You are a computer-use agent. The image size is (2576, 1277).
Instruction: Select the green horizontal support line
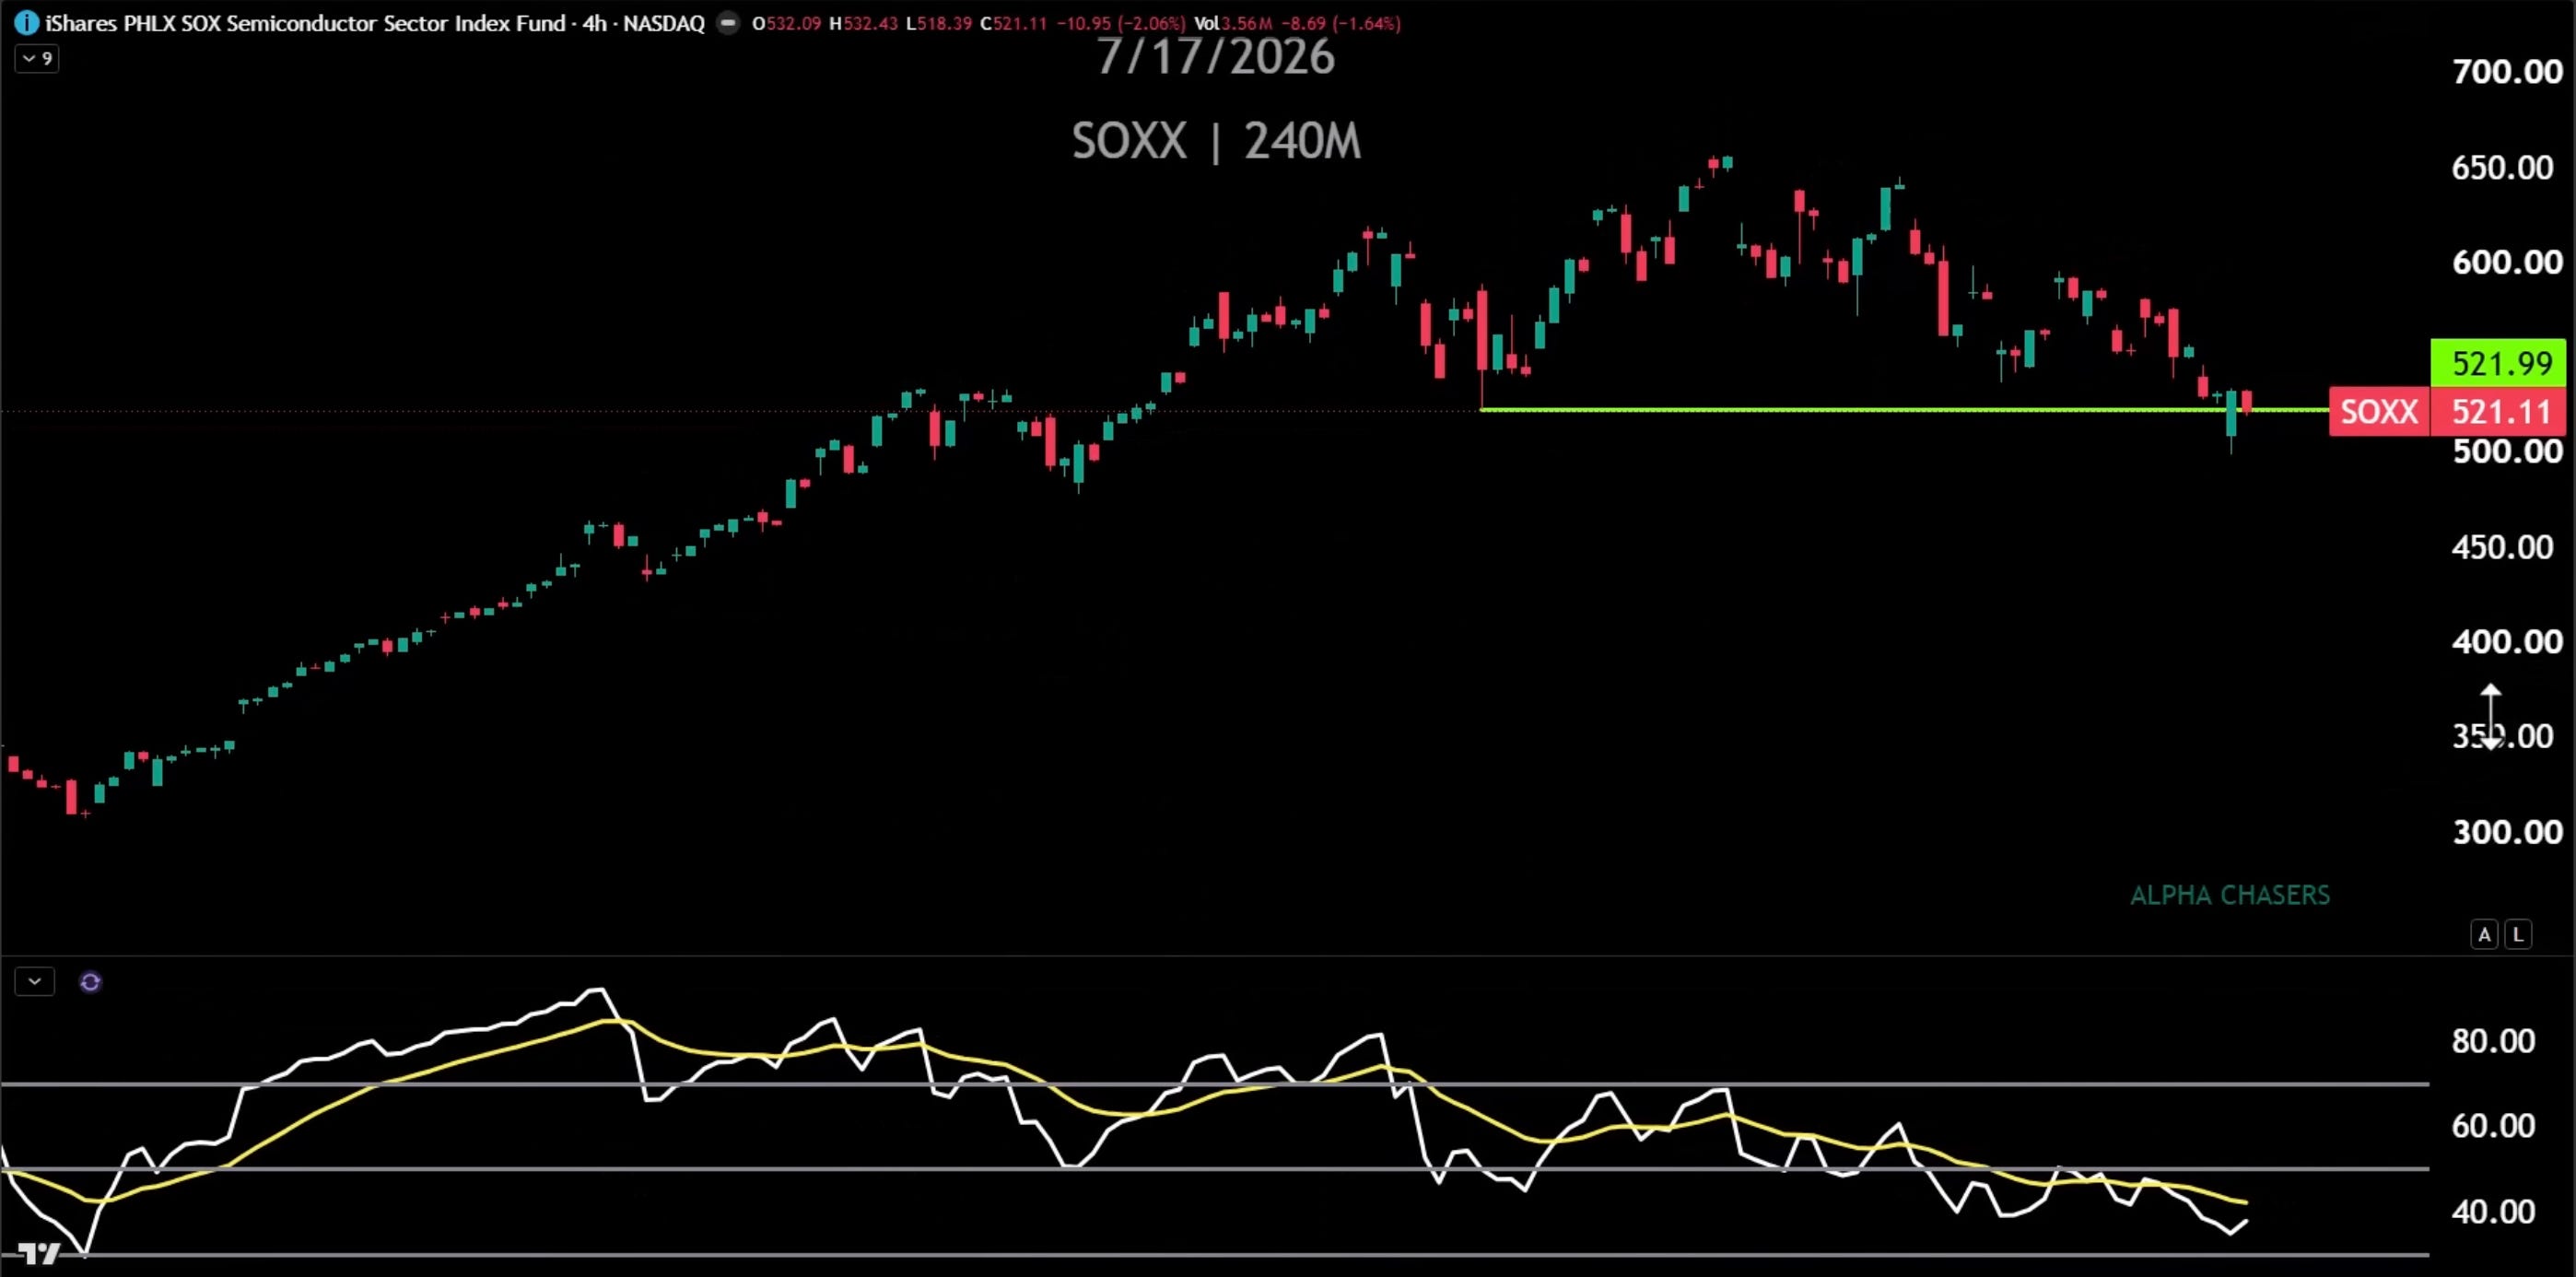(1904, 410)
